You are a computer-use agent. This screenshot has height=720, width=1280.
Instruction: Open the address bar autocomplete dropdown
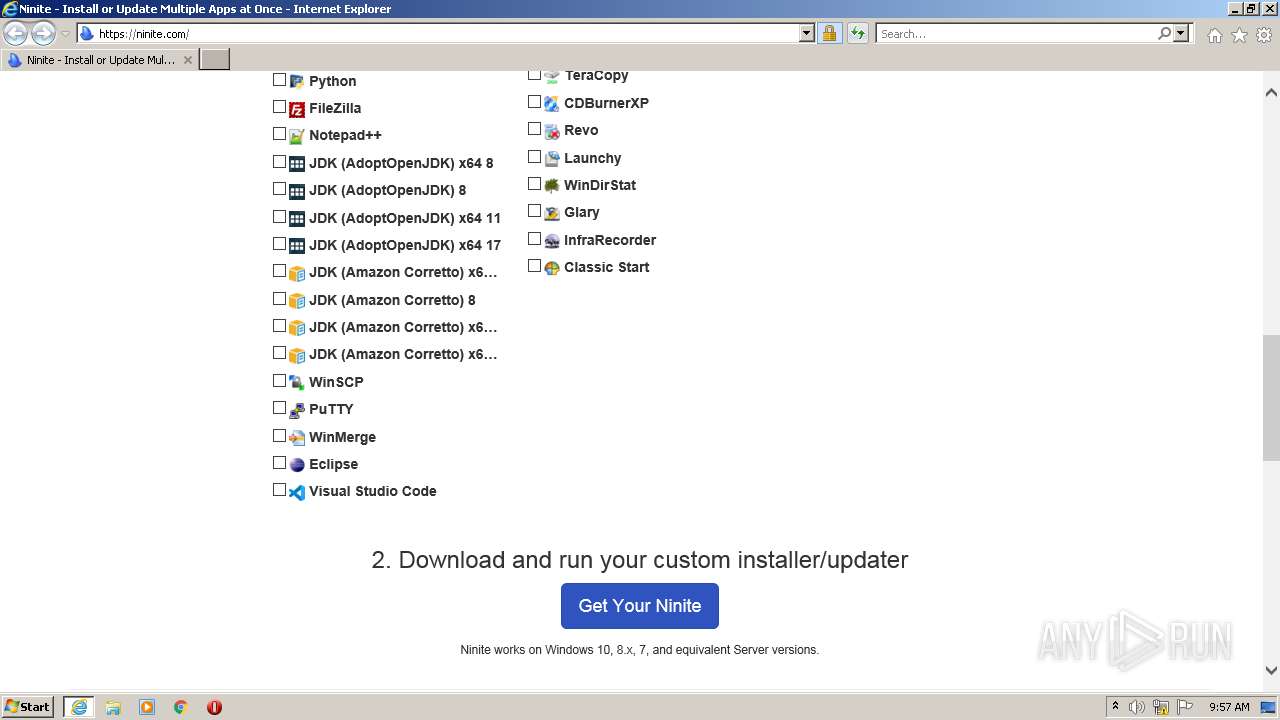[807, 33]
